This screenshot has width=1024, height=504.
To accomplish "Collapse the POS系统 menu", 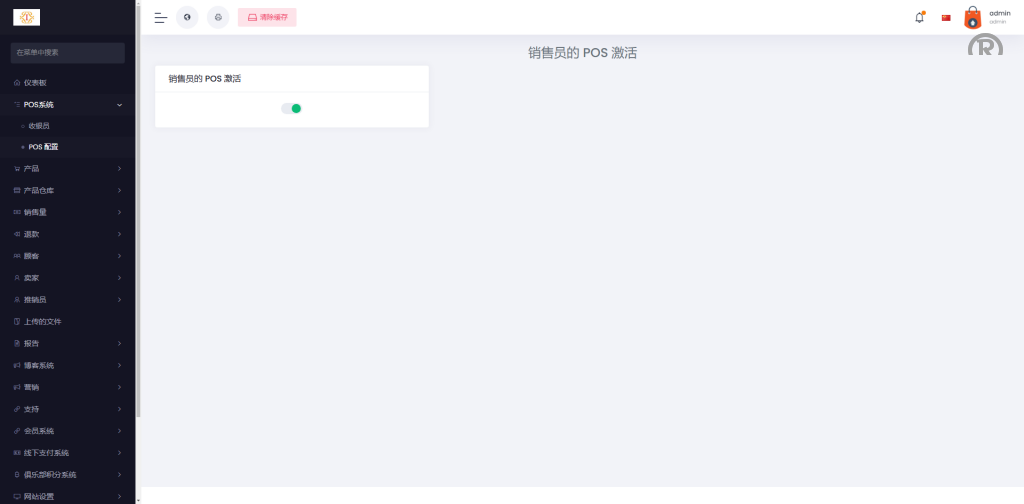I will click(x=68, y=104).
